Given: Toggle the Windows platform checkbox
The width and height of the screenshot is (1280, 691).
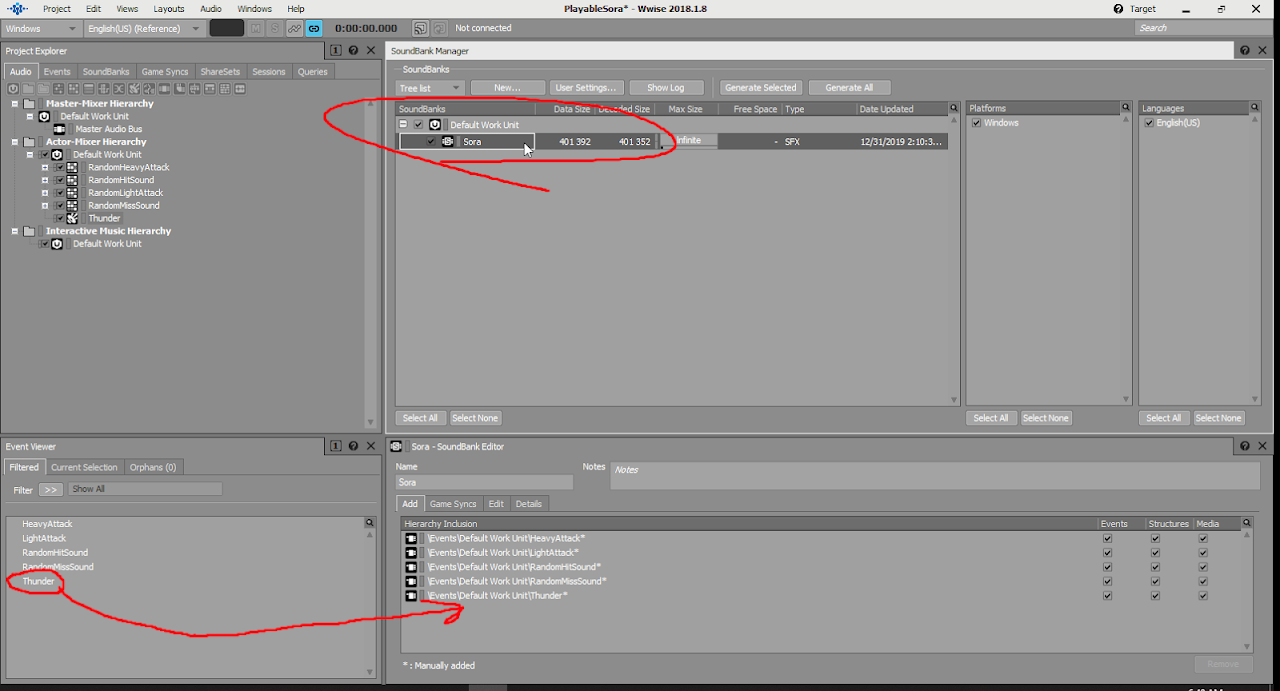Looking at the screenshot, I should (x=977, y=123).
